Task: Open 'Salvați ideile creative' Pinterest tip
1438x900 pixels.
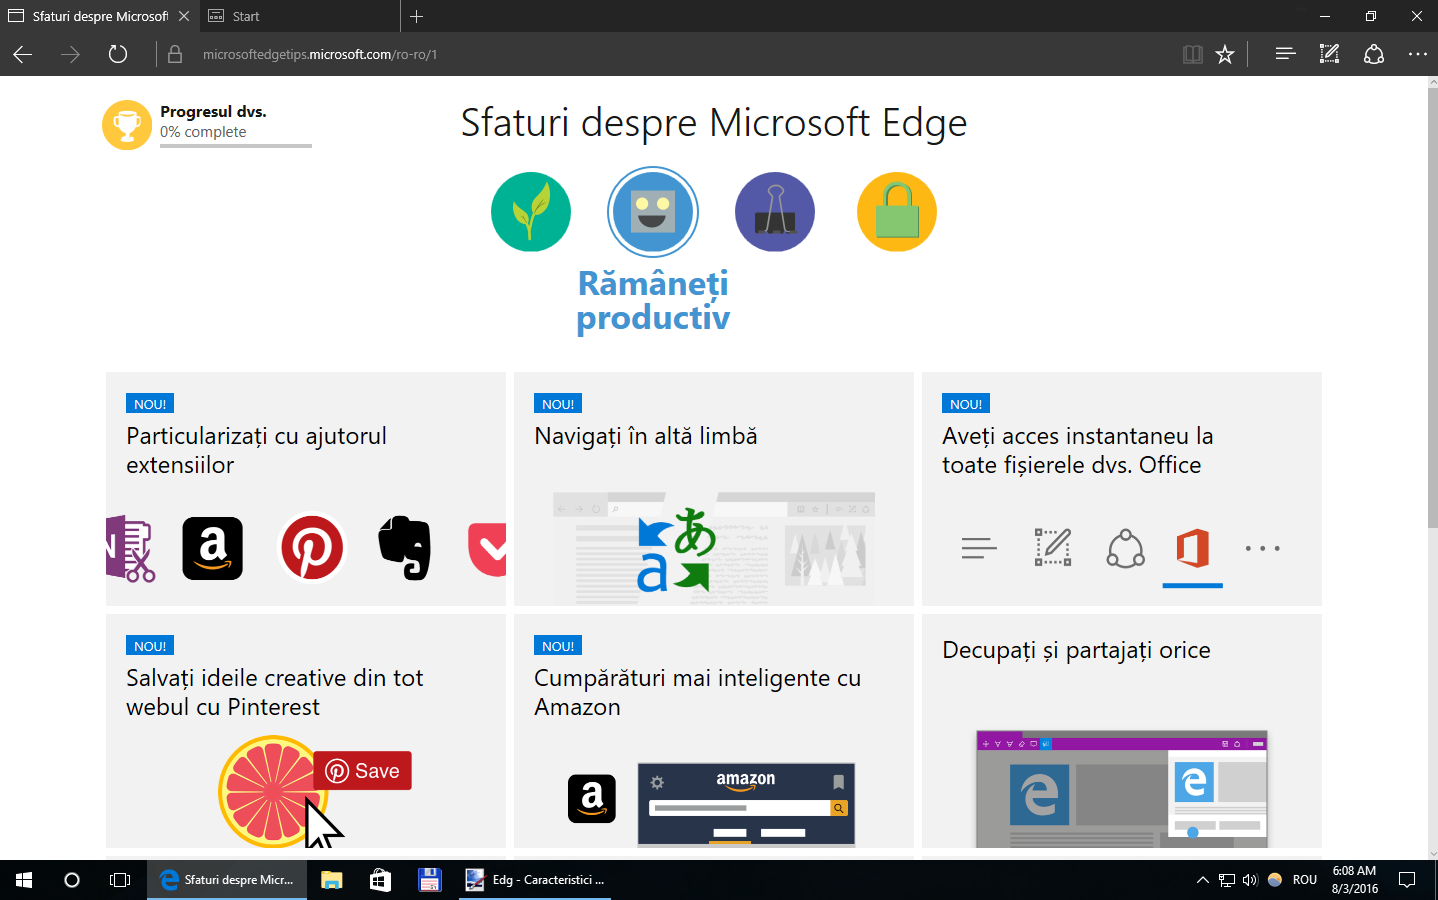Action: pyautogui.click(x=306, y=731)
